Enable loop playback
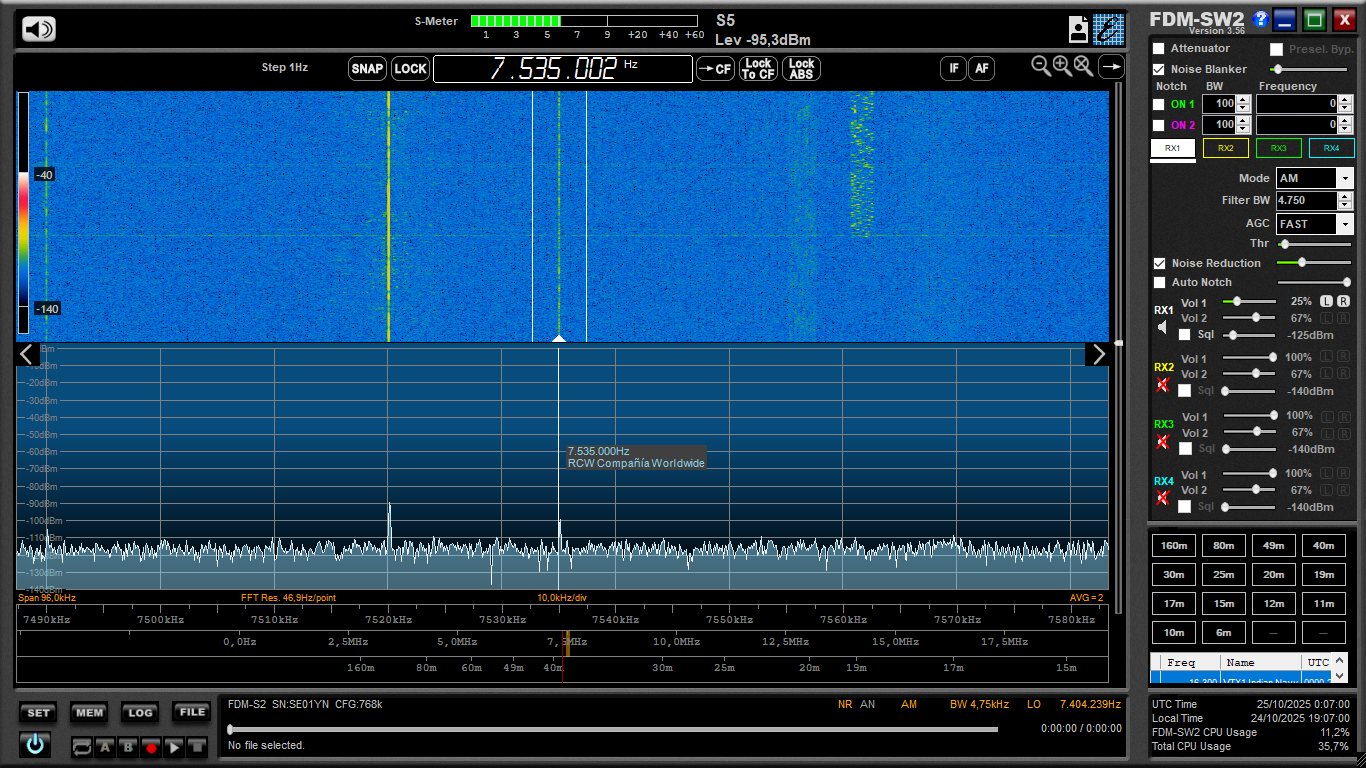 click(81, 747)
